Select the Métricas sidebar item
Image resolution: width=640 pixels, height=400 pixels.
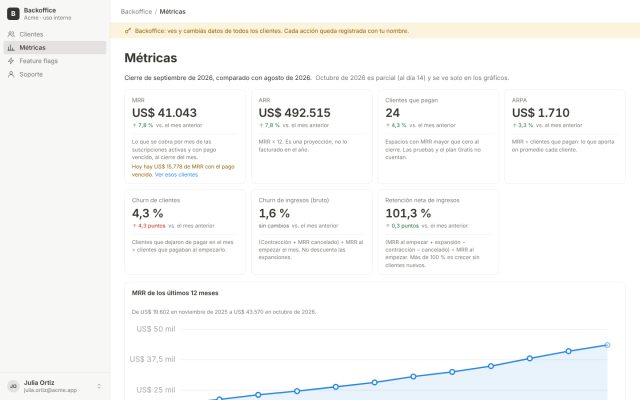click(55, 47)
